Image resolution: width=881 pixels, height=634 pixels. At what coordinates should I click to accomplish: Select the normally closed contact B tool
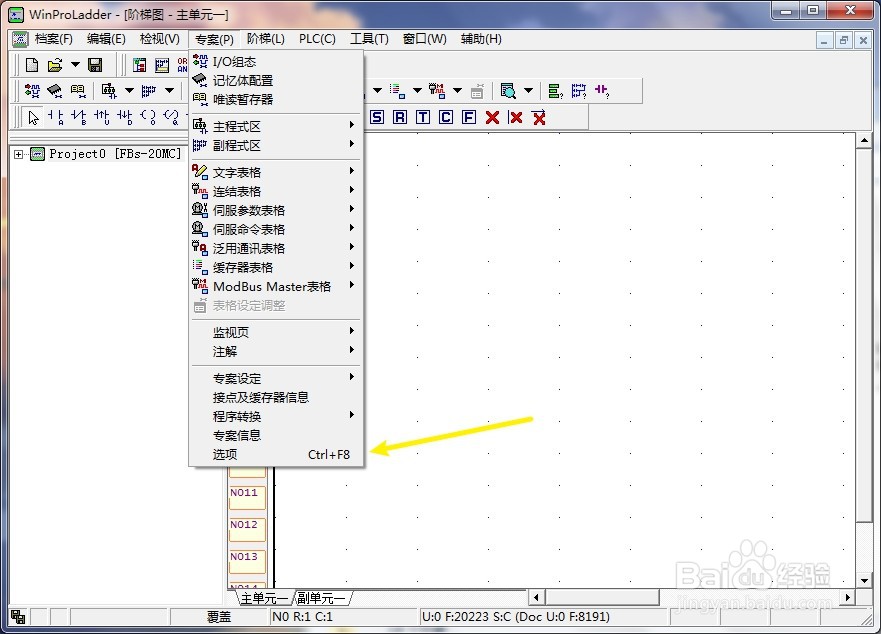coord(79,117)
